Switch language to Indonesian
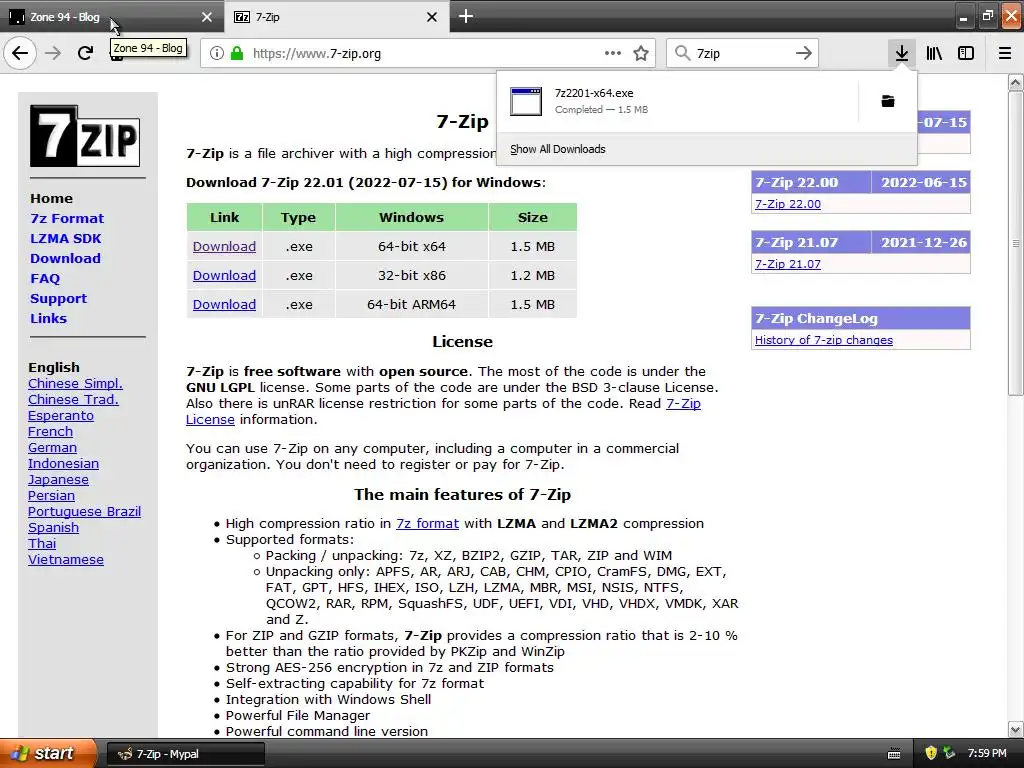The height and width of the screenshot is (768, 1024). [63, 464]
